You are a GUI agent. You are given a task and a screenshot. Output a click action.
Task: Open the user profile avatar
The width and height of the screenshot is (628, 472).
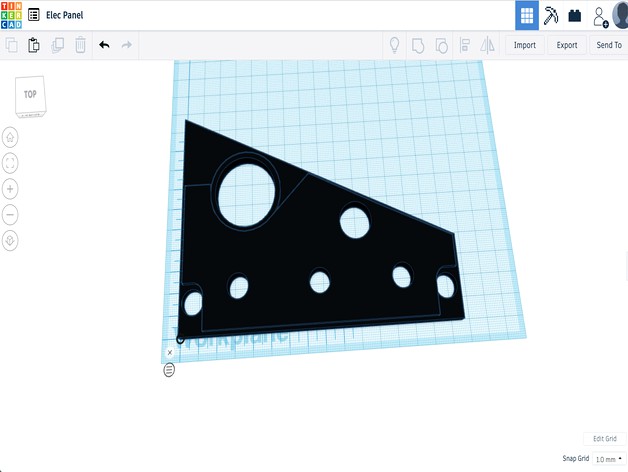[621, 15]
